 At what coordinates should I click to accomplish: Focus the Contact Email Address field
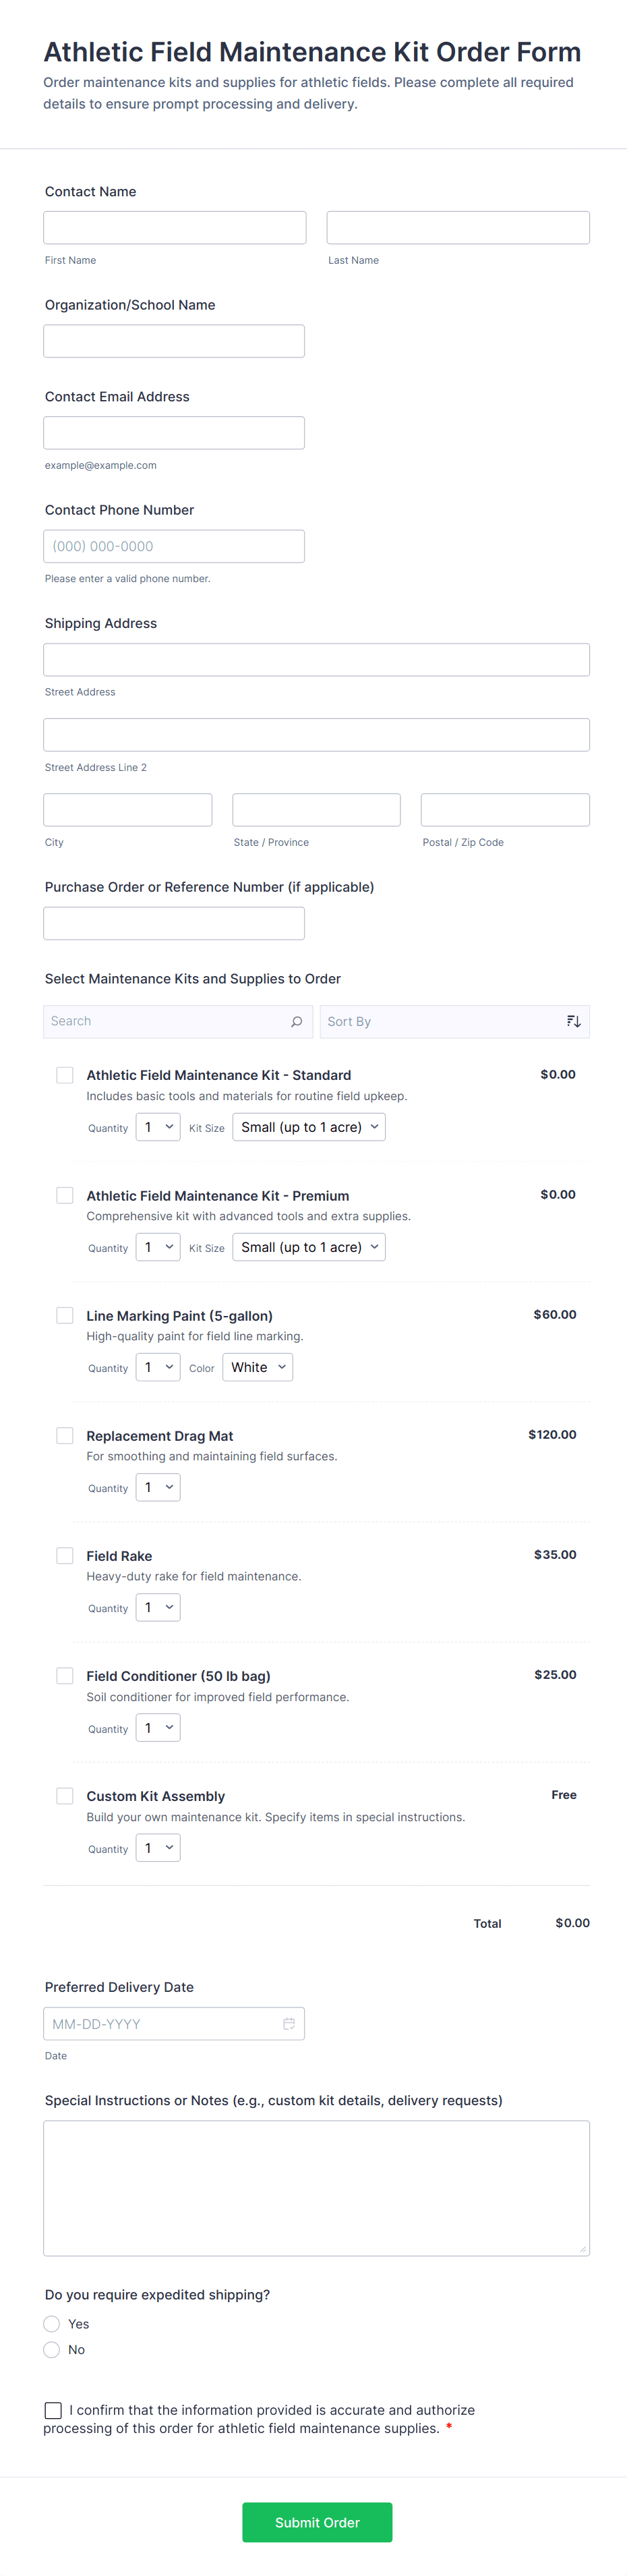[174, 433]
